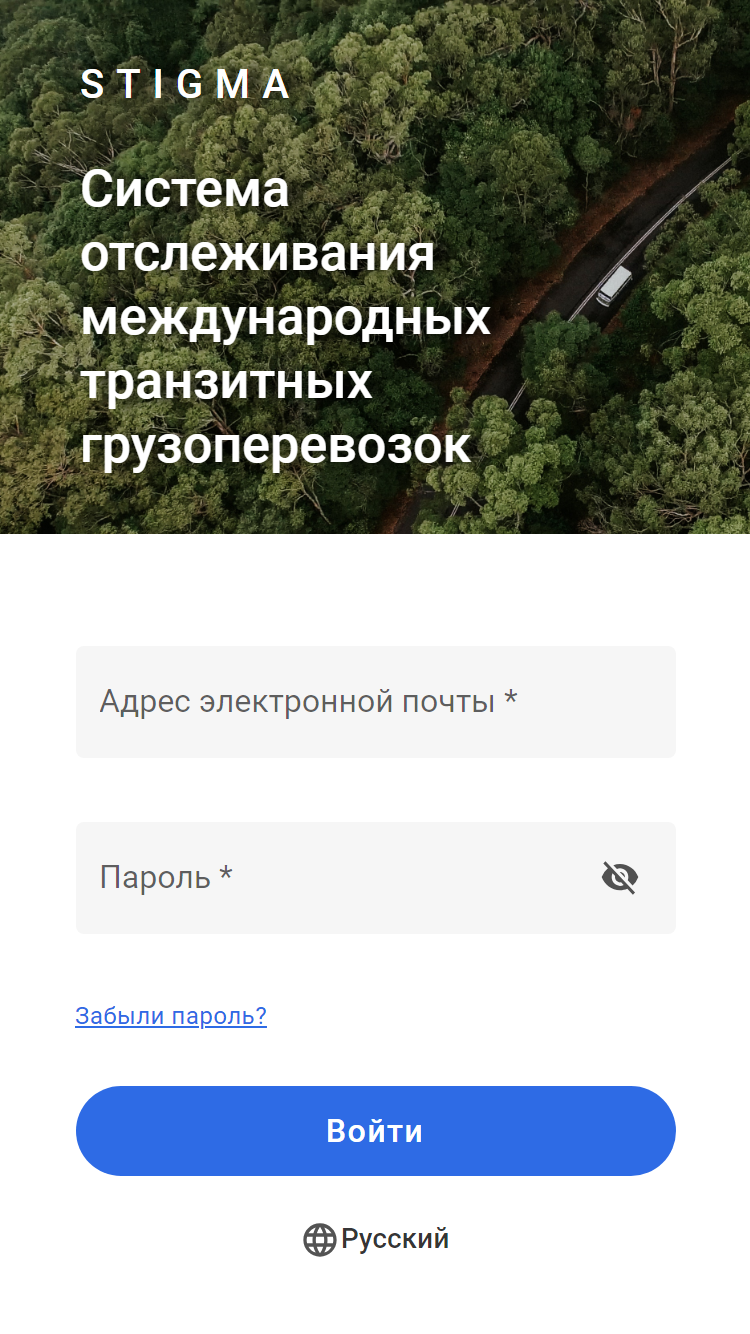Click the word транзитных in the title

(227, 383)
